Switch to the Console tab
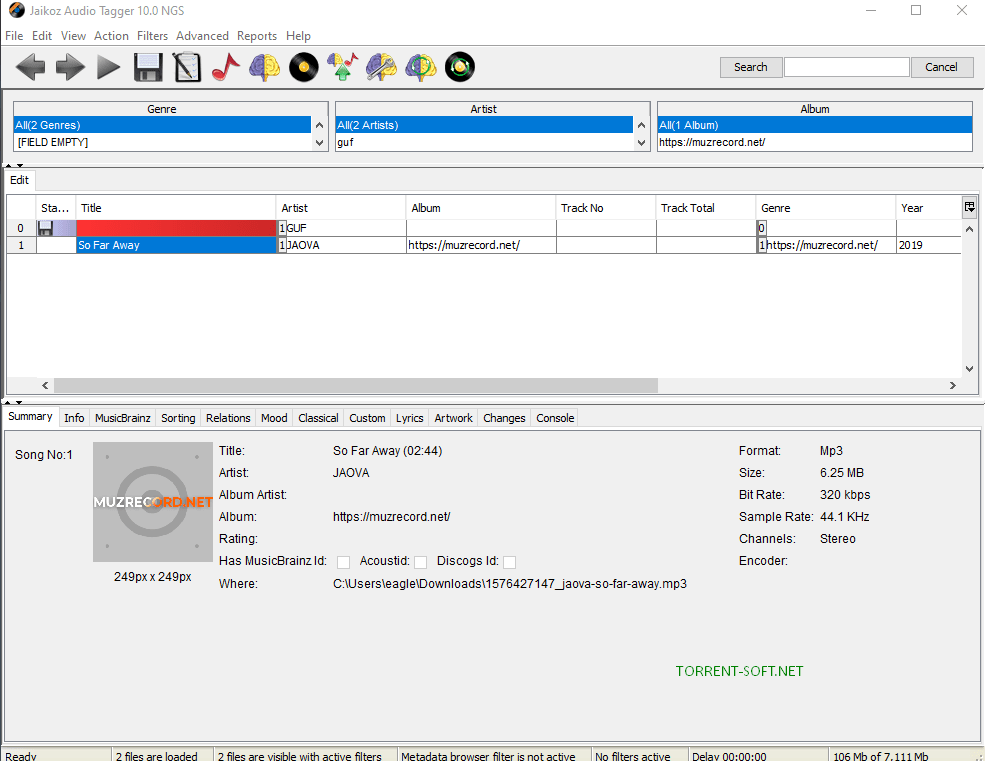The width and height of the screenshot is (985, 761). (555, 418)
